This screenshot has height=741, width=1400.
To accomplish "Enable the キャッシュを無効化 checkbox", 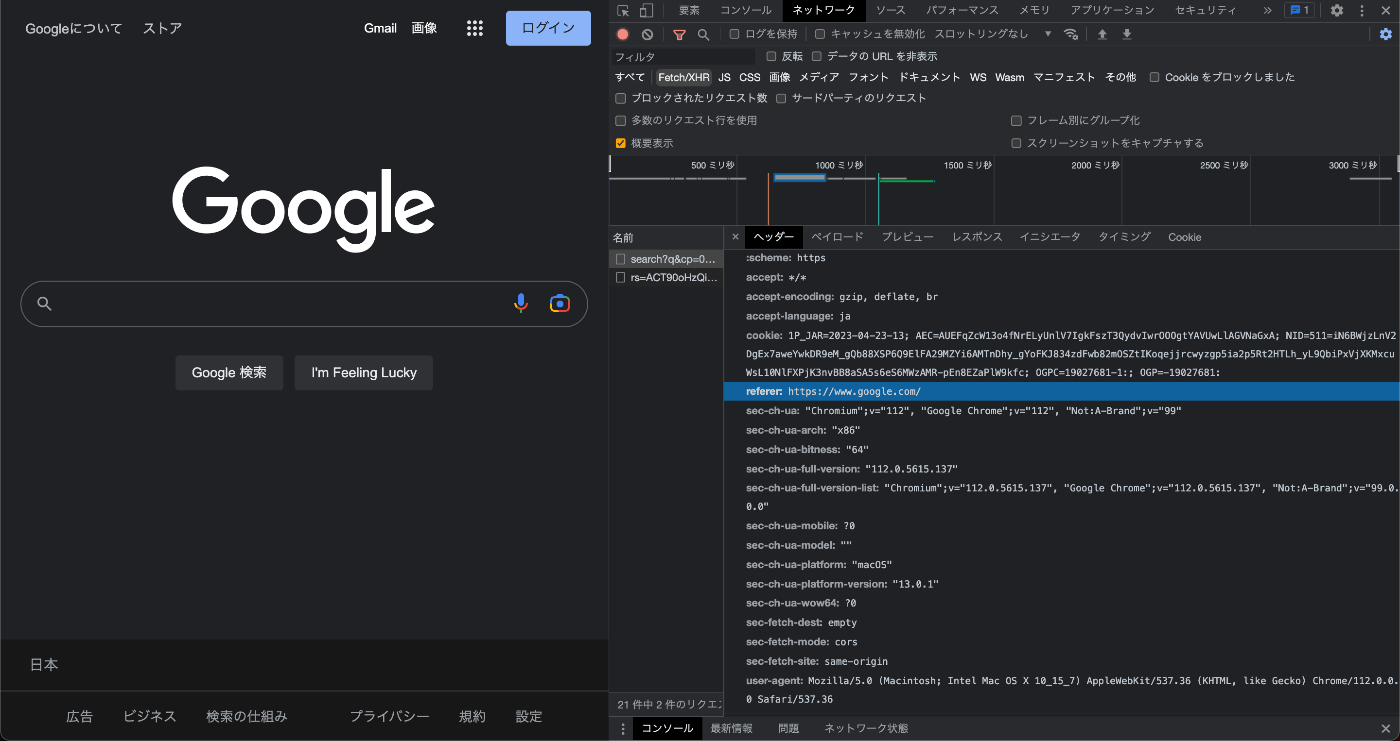I will click(820, 34).
